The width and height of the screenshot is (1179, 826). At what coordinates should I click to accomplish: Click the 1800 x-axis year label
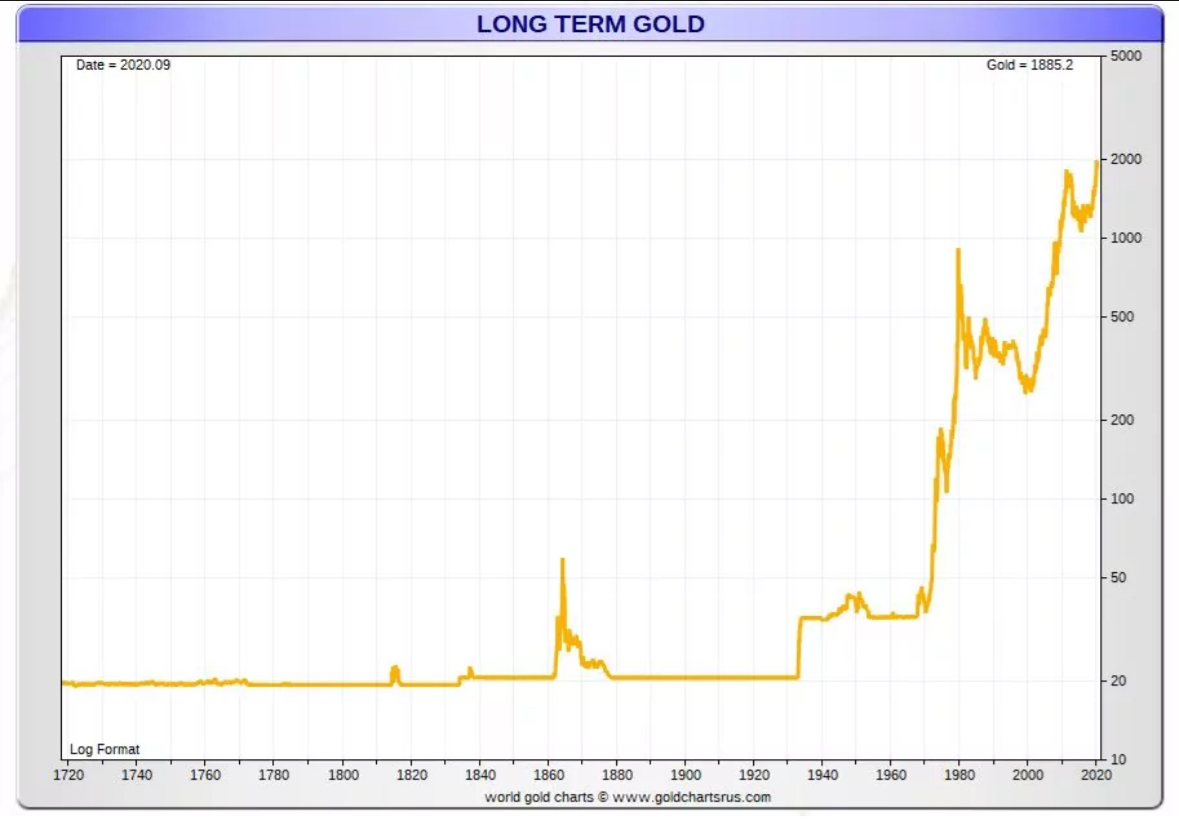click(x=343, y=775)
